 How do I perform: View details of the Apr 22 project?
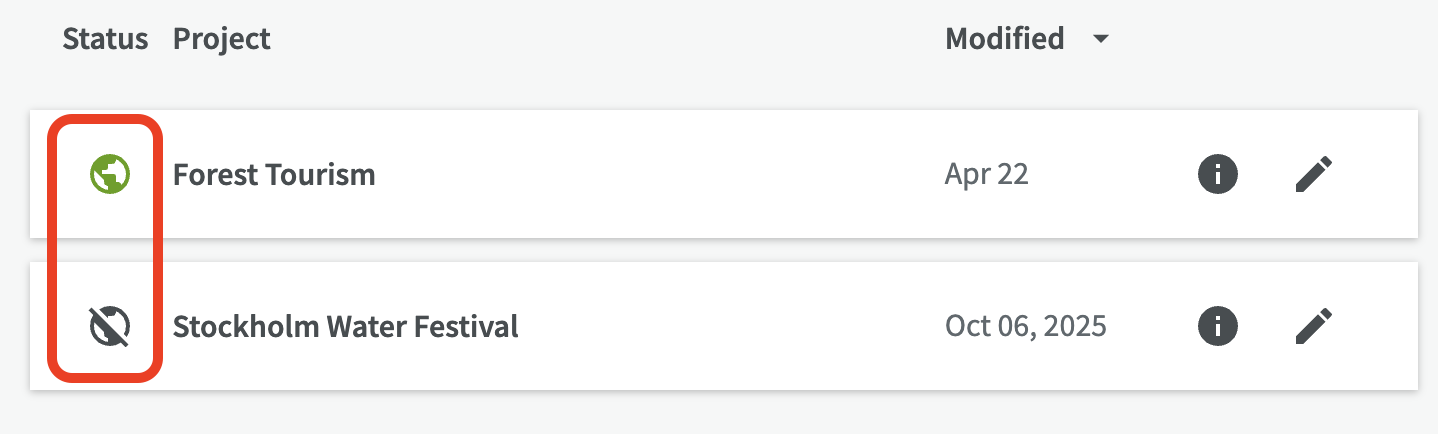1217,175
